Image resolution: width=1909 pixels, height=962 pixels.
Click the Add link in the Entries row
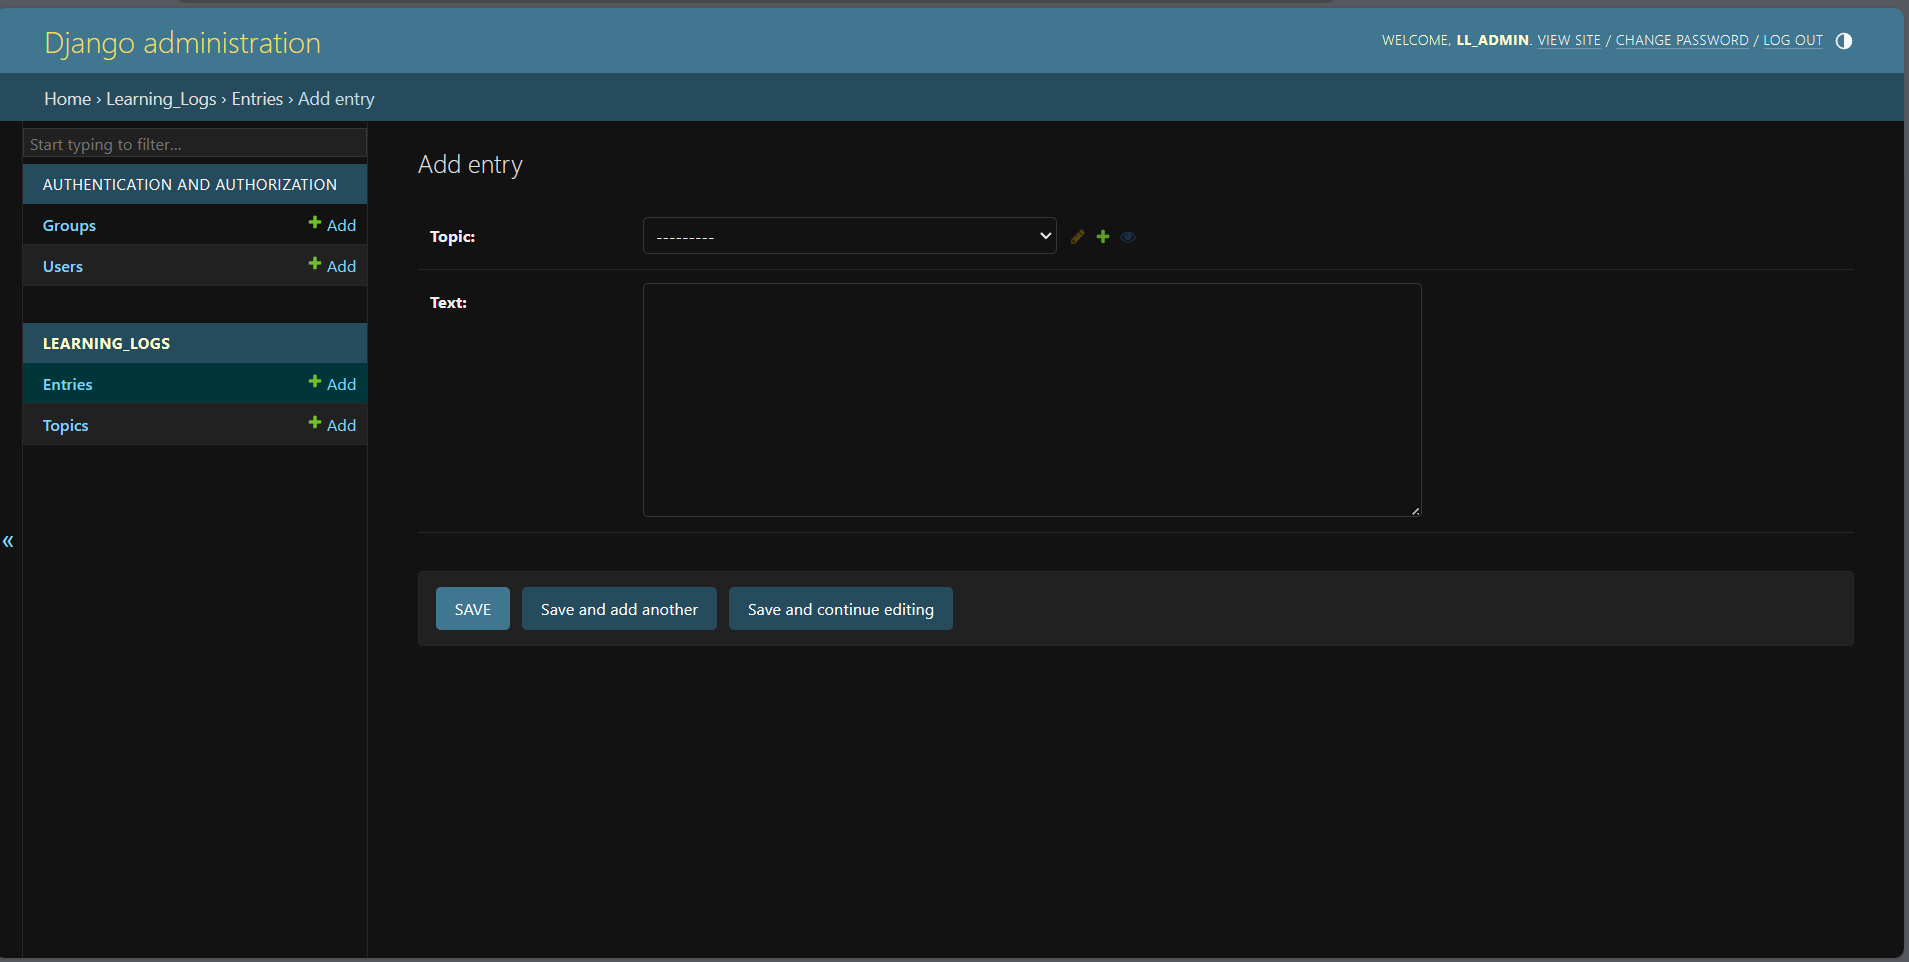click(333, 384)
